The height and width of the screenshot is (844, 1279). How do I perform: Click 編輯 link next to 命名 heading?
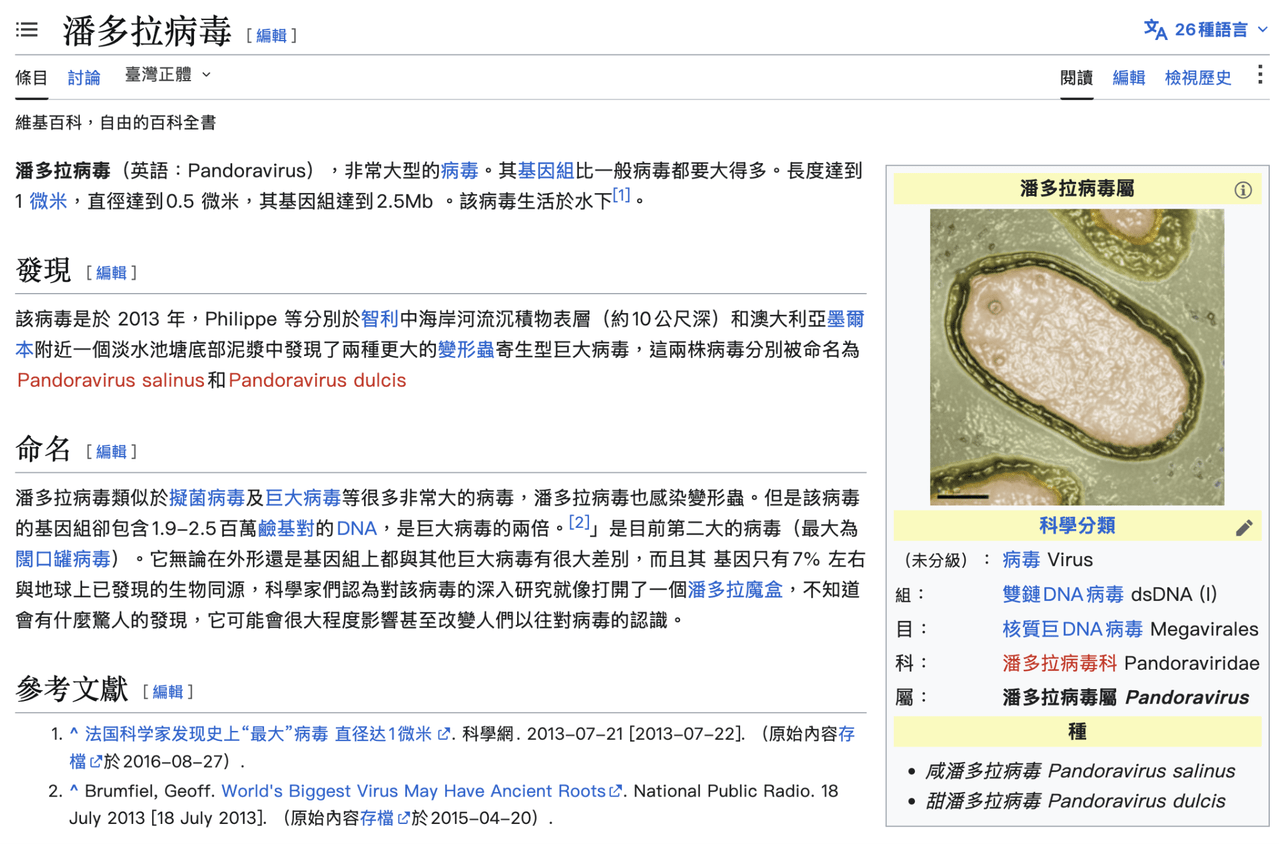coord(111,452)
